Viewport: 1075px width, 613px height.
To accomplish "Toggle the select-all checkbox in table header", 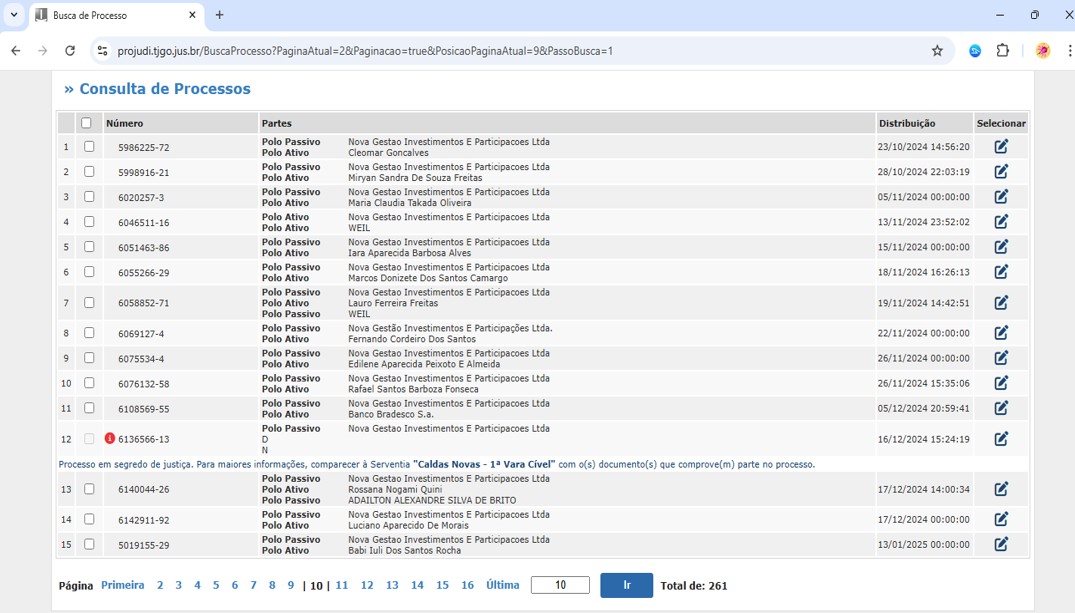I will coord(86,123).
